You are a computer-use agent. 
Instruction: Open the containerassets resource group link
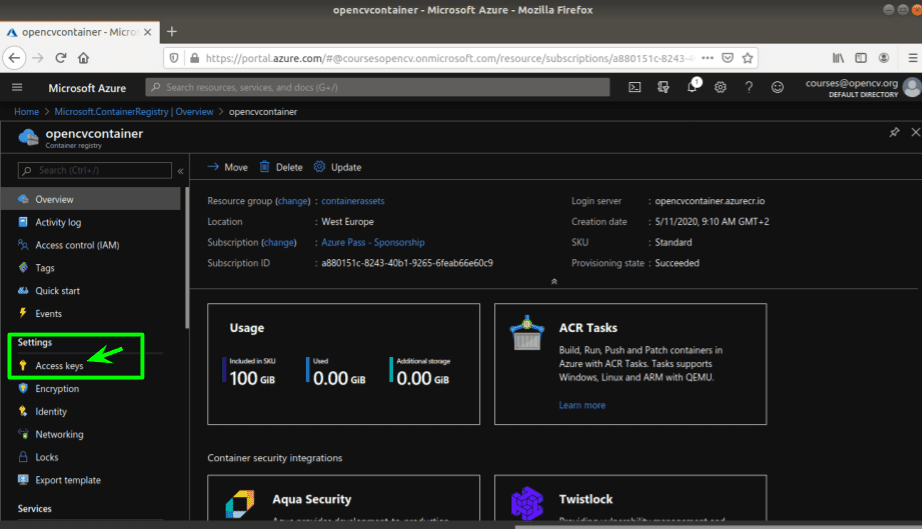tap(353, 201)
